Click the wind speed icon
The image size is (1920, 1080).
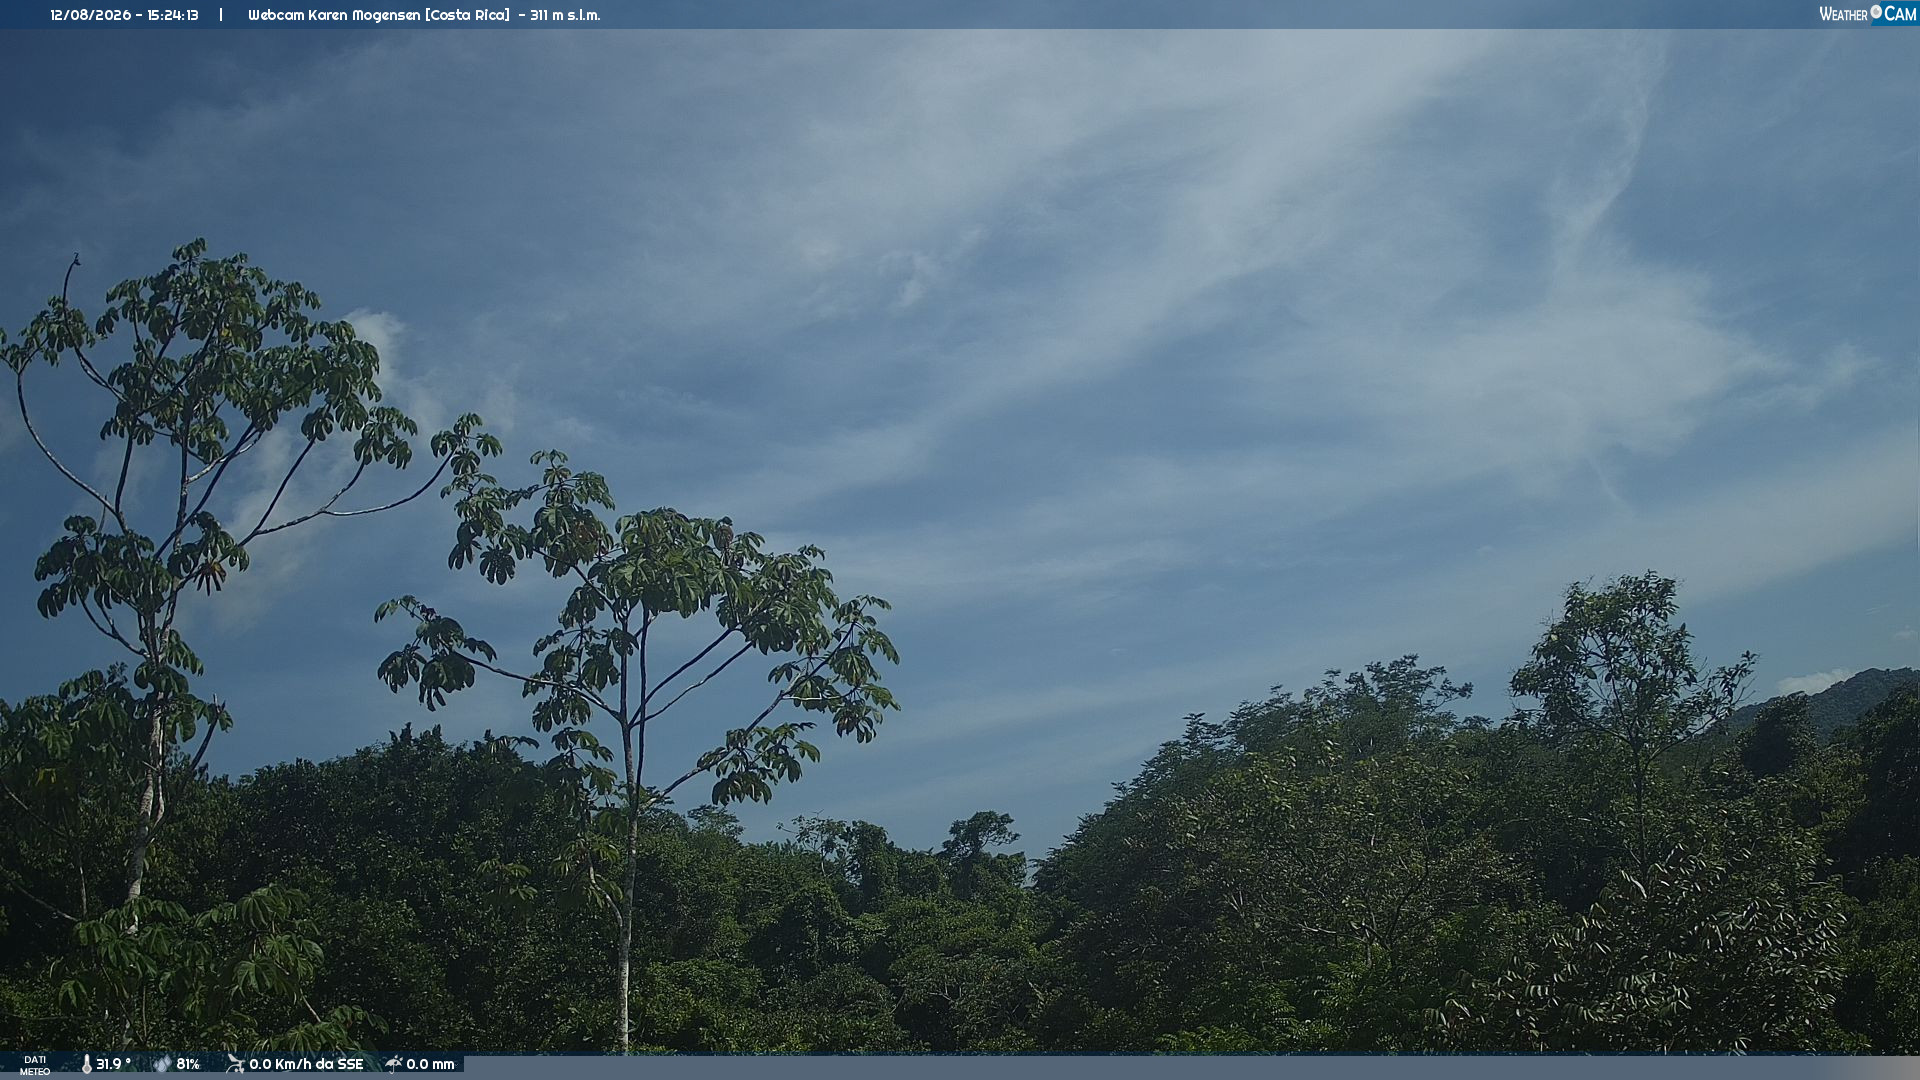tap(235, 1064)
